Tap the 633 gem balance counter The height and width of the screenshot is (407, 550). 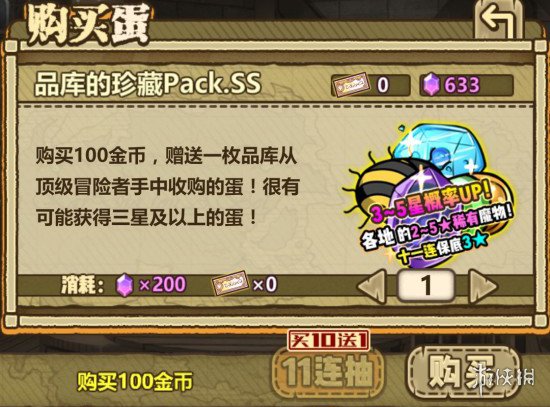[462, 85]
